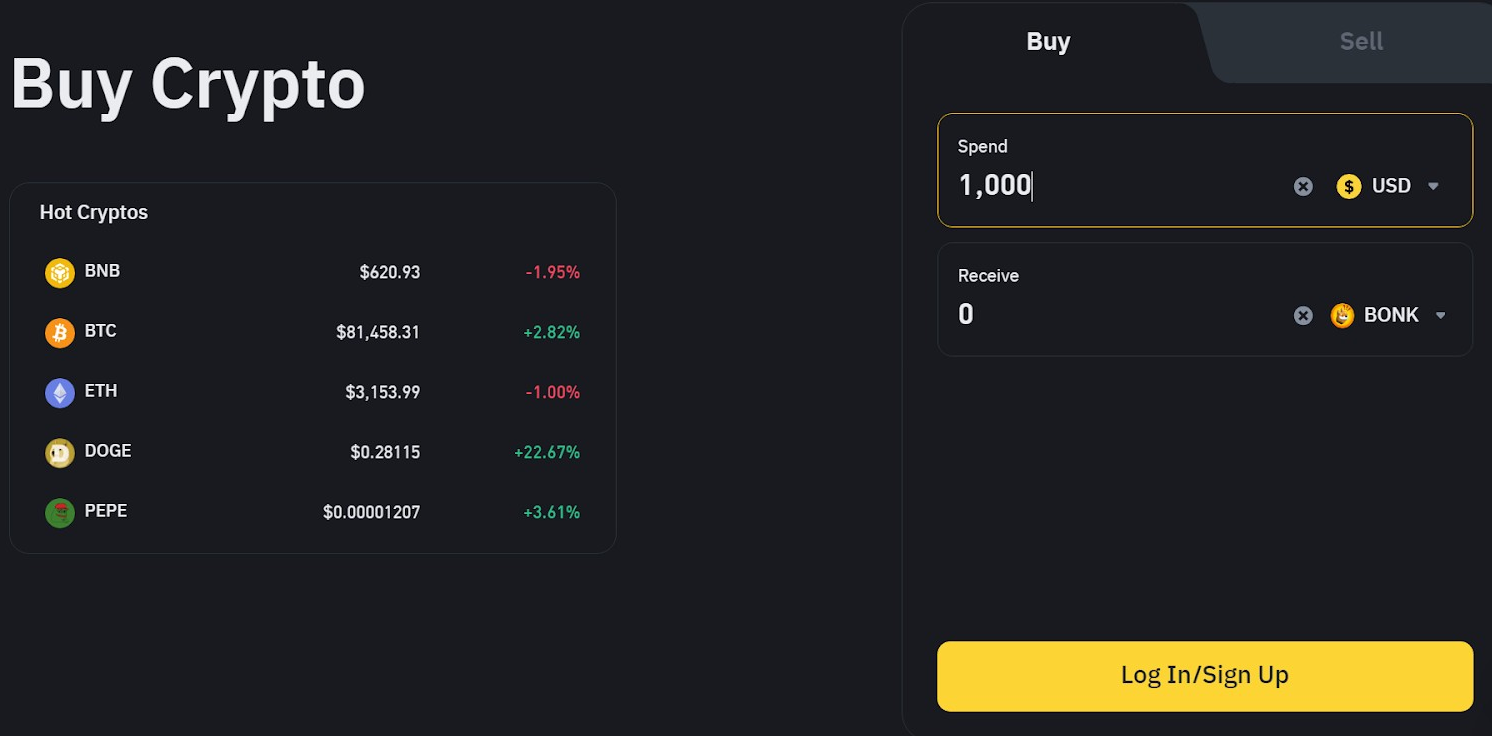Clear the Spend amount field
This screenshot has height=736, width=1492.
pyautogui.click(x=1303, y=186)
